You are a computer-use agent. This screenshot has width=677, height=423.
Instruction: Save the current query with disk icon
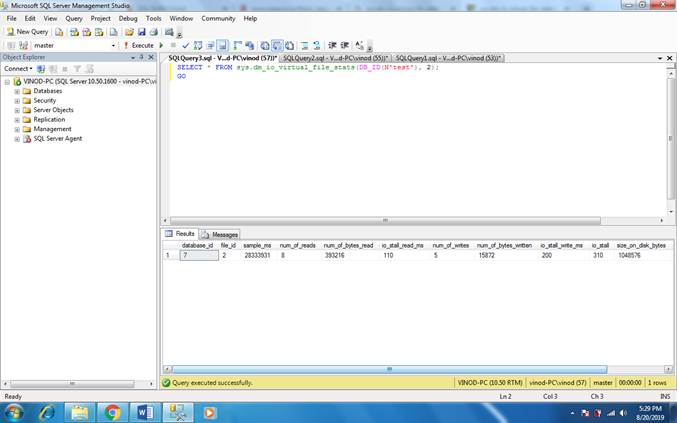[x=141, y=32]
